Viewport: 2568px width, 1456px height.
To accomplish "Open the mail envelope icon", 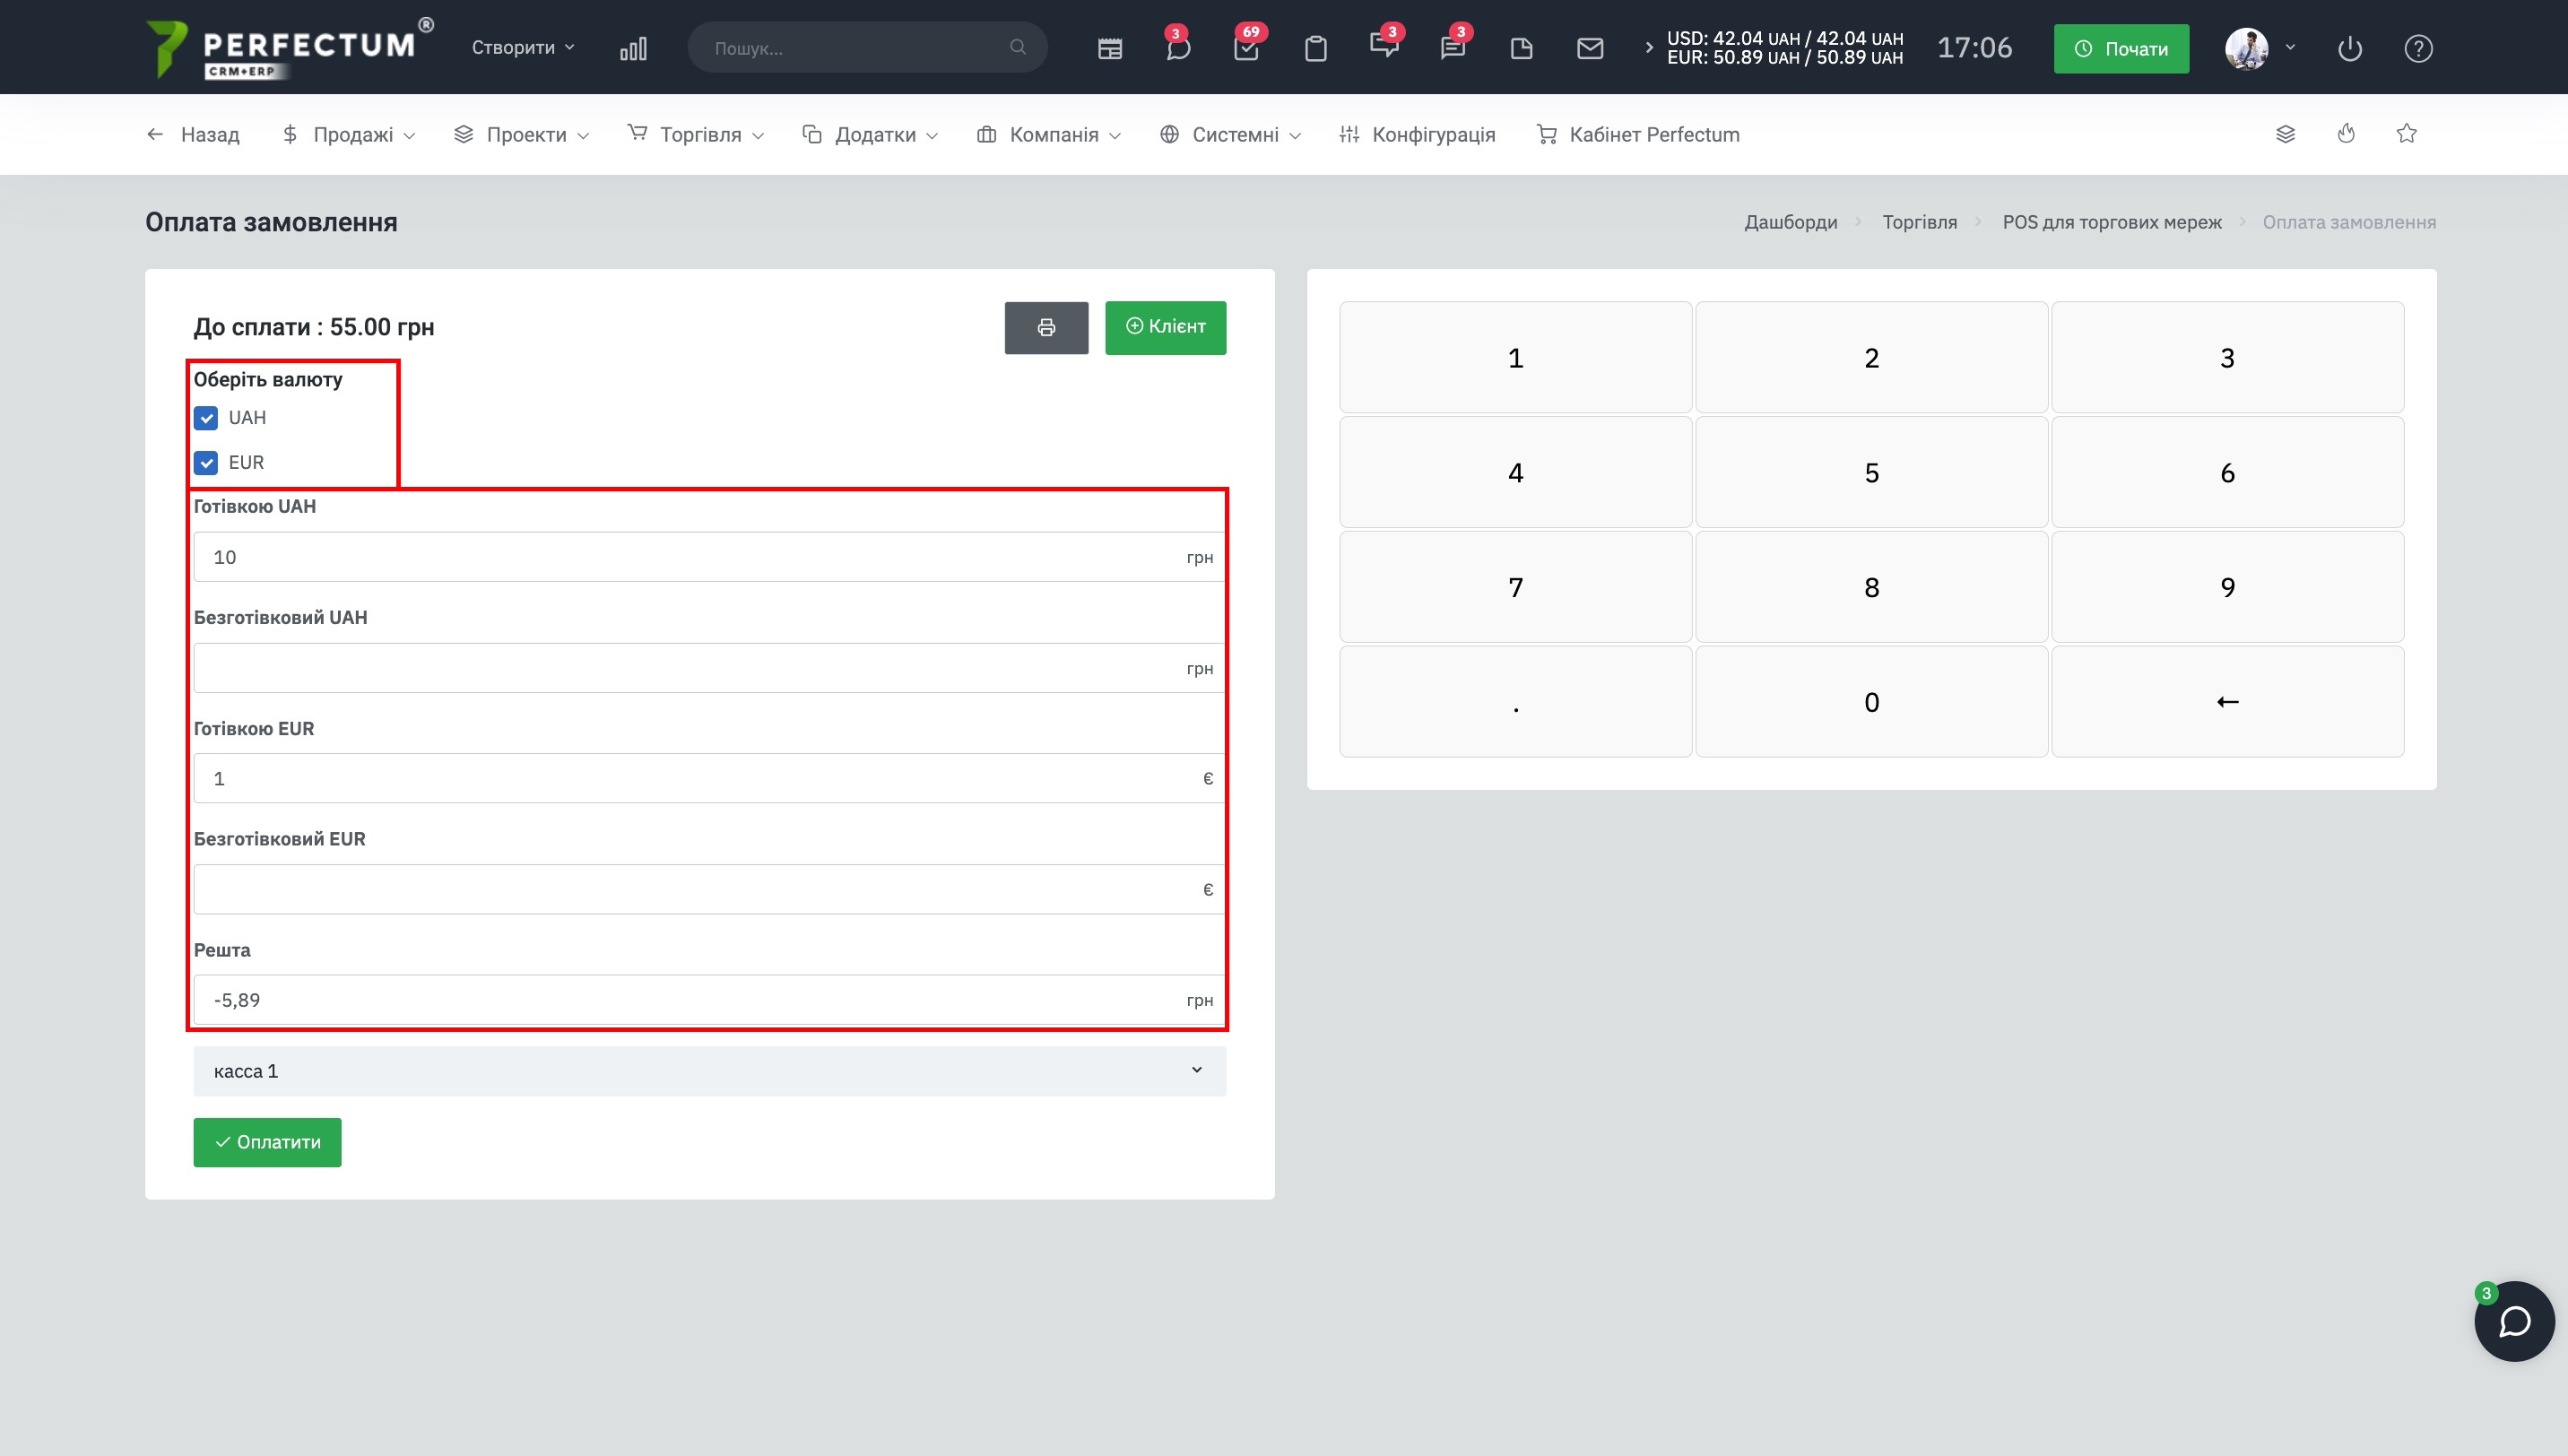I will [x=1589, y=48].
